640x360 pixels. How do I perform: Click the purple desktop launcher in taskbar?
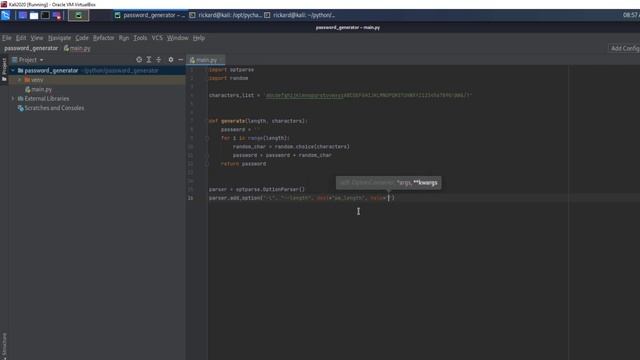coord(23,15)
